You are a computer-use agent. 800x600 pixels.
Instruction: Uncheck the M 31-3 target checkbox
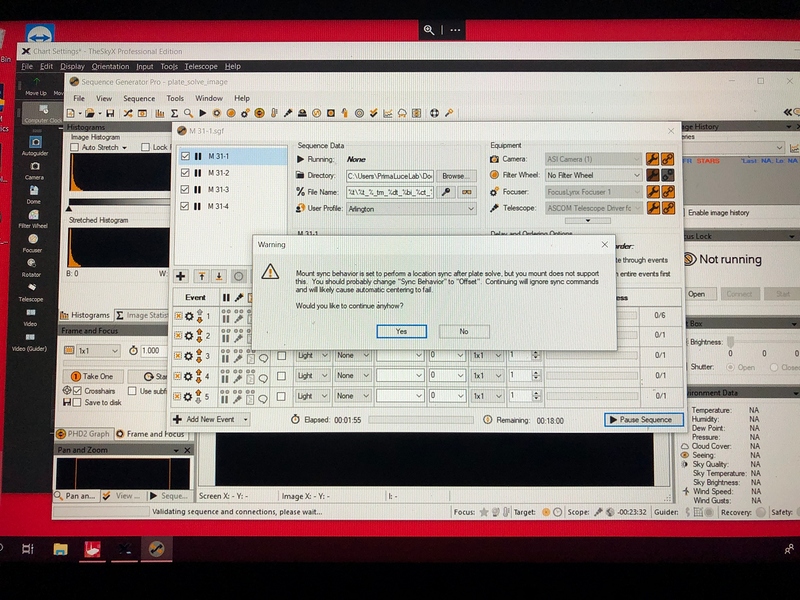pyautogui.click(x=185, y=190)
